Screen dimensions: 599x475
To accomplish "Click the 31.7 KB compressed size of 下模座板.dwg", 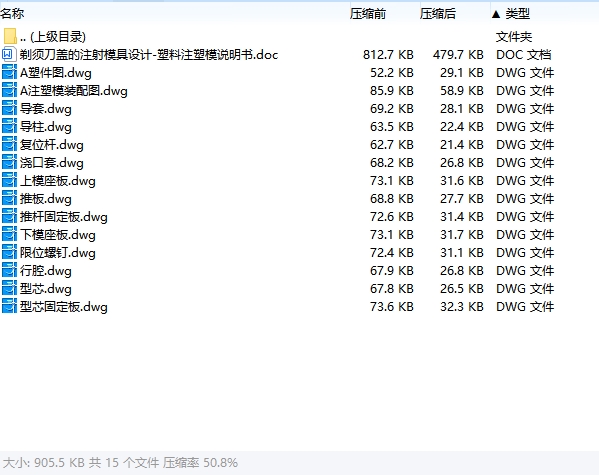I will click(x=461, y=235).
